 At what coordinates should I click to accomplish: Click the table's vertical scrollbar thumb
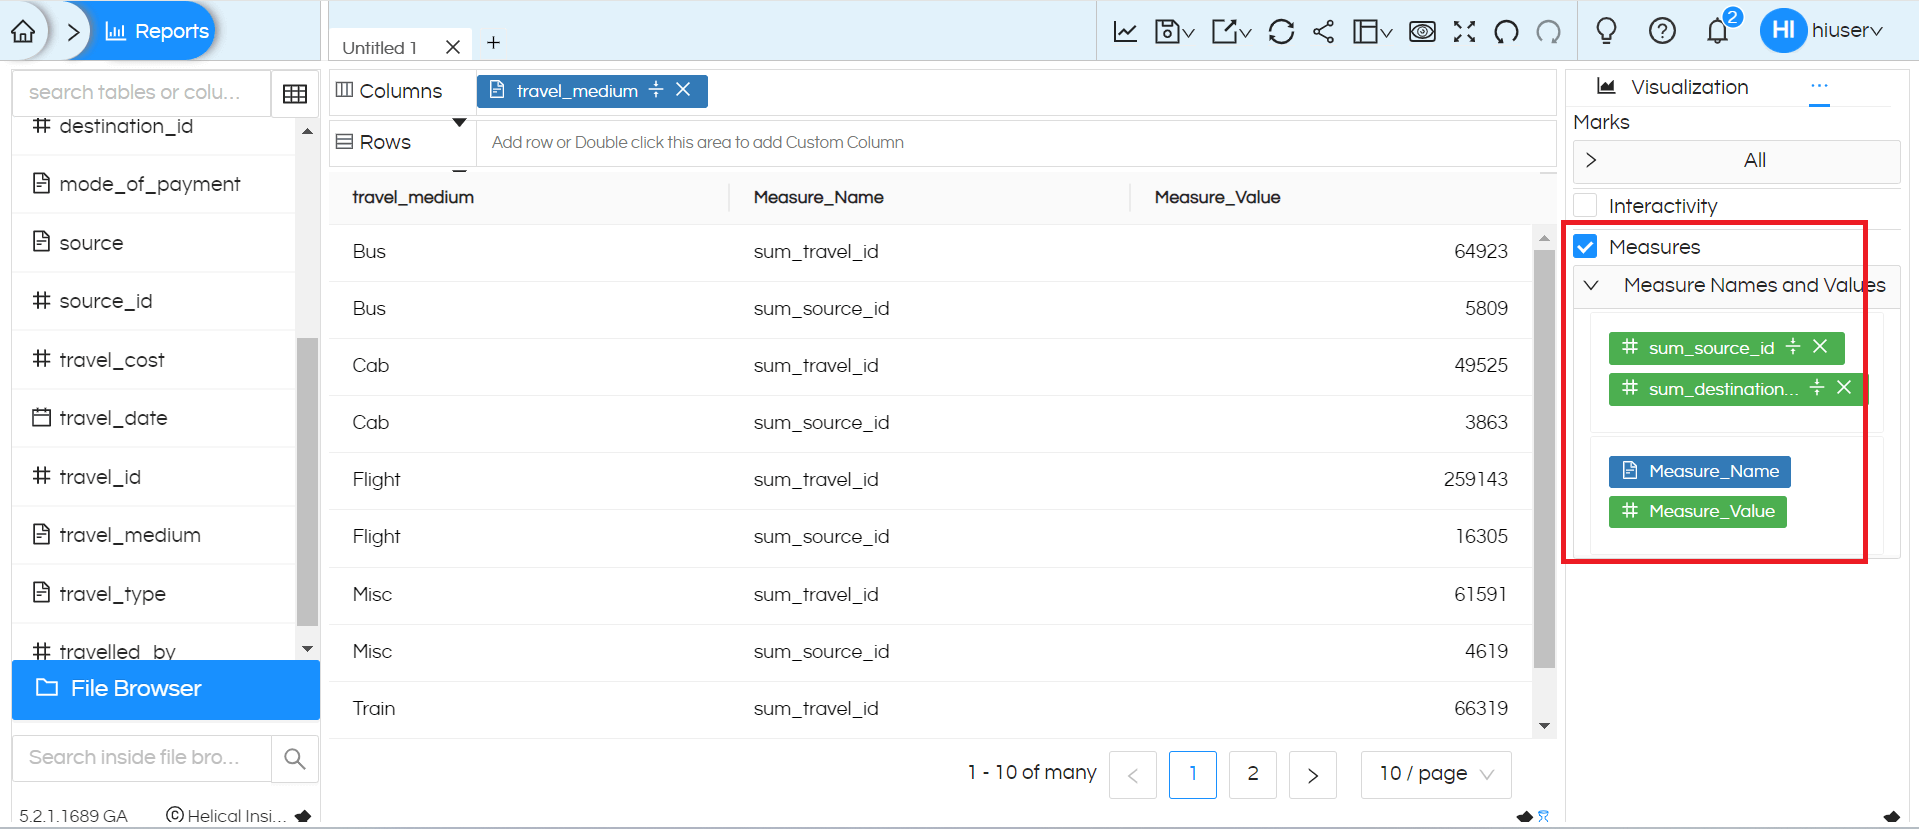(1544, 458)
